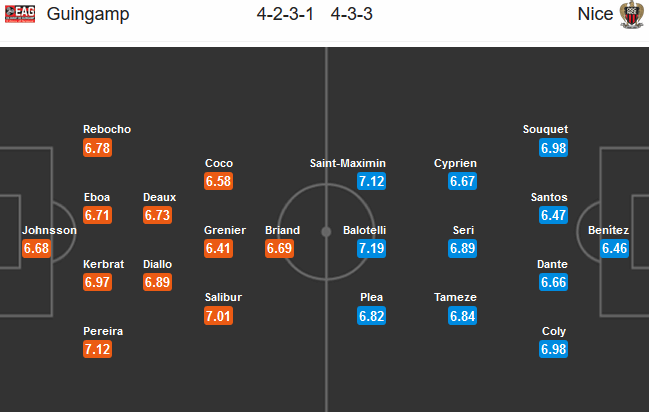The width and height of the screenshot is (649, 412).
Task: Click Salibur's 7.01 rating badge
Action: point(219,315)
